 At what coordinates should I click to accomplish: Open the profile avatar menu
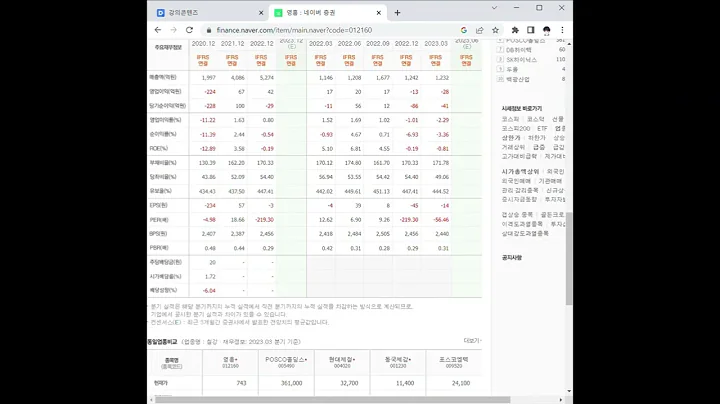pos(546,30)
